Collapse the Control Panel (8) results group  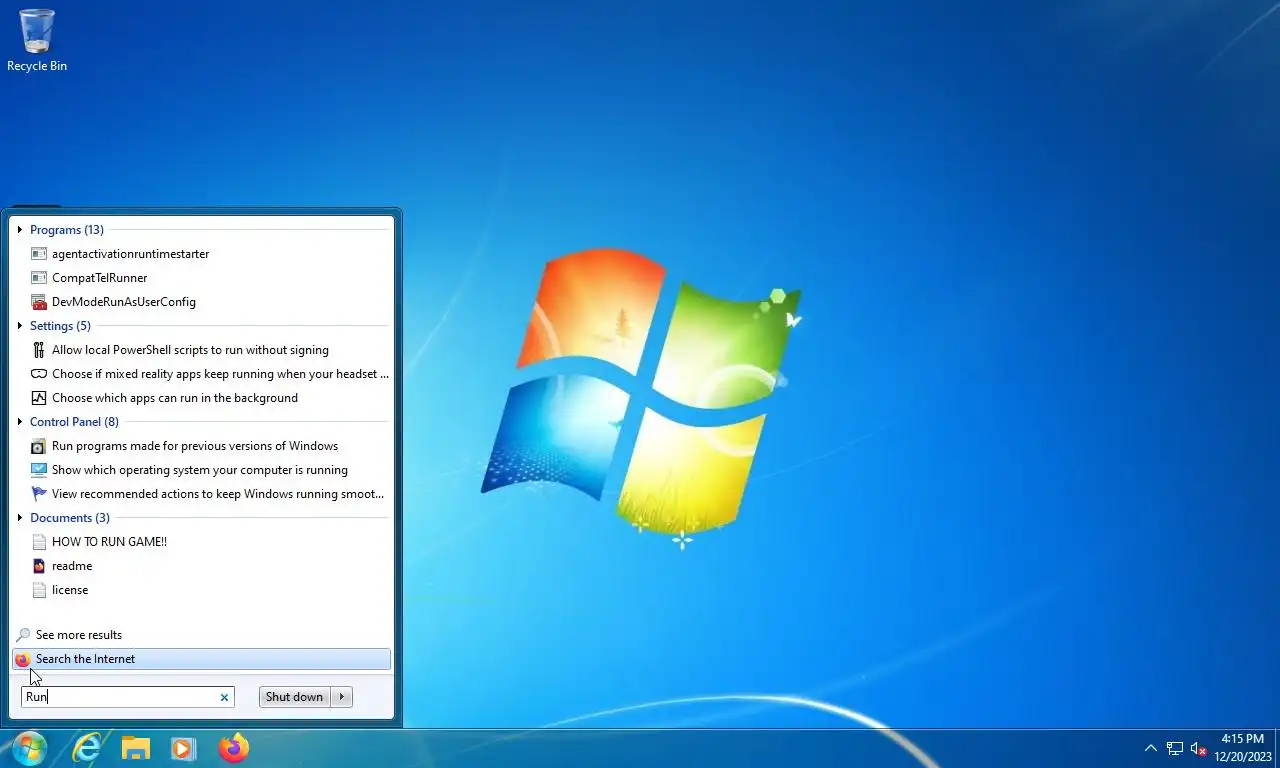[20, 422]
